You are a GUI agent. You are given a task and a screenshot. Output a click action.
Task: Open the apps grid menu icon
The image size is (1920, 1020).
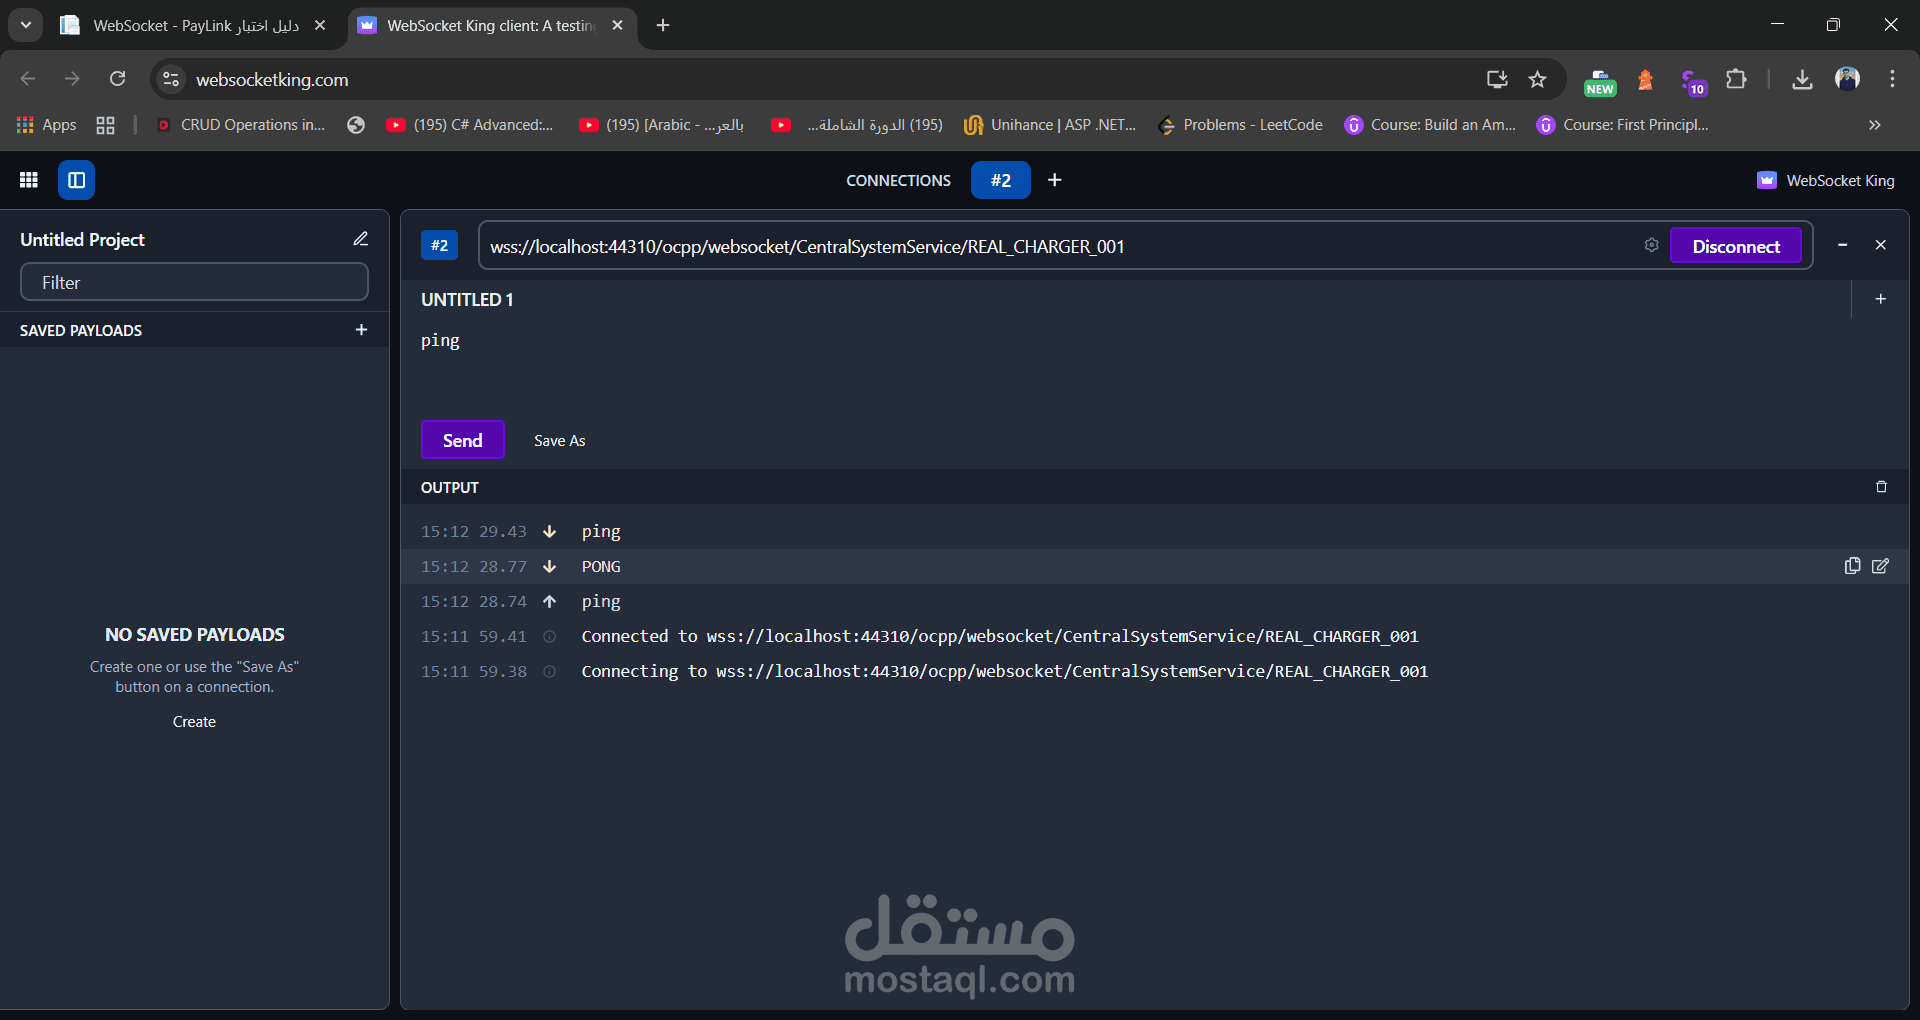[x=28, y=180]
